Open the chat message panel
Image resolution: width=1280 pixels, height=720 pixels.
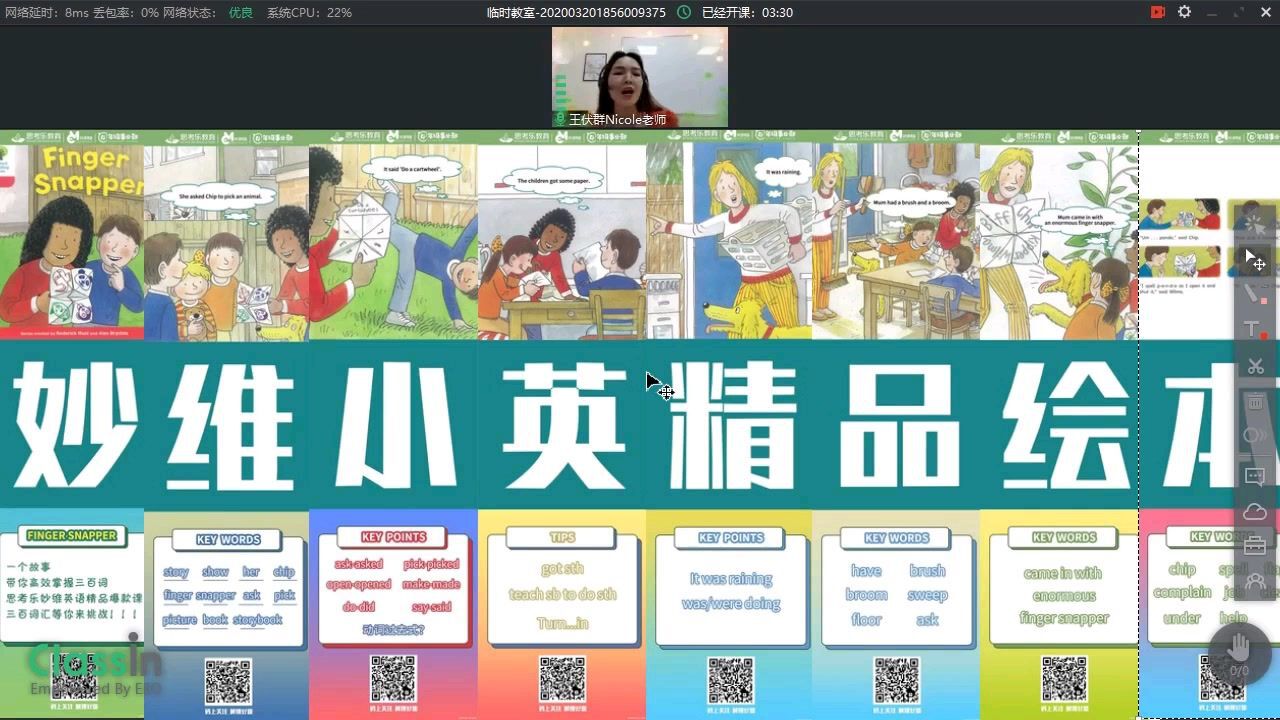[x=1255, y=477]
